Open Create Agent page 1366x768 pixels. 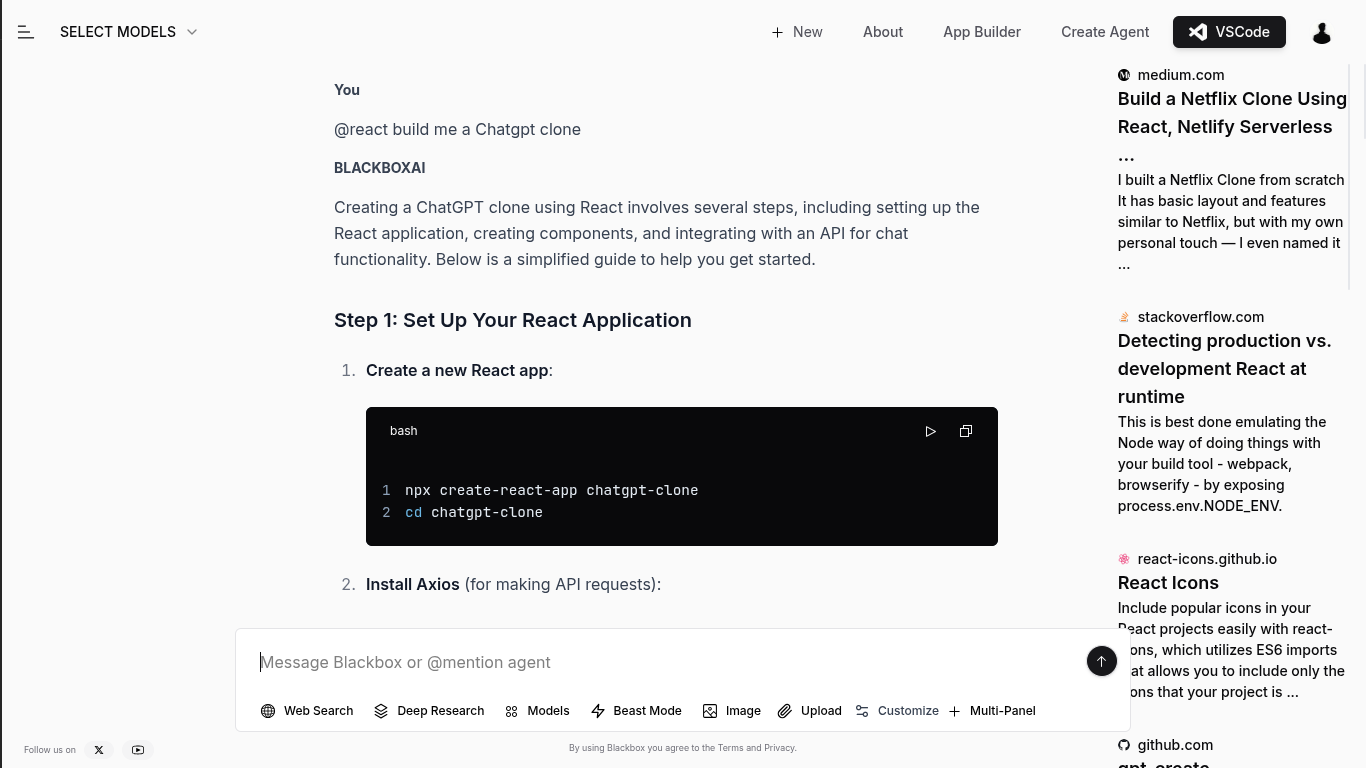(x=1104, y=32)
